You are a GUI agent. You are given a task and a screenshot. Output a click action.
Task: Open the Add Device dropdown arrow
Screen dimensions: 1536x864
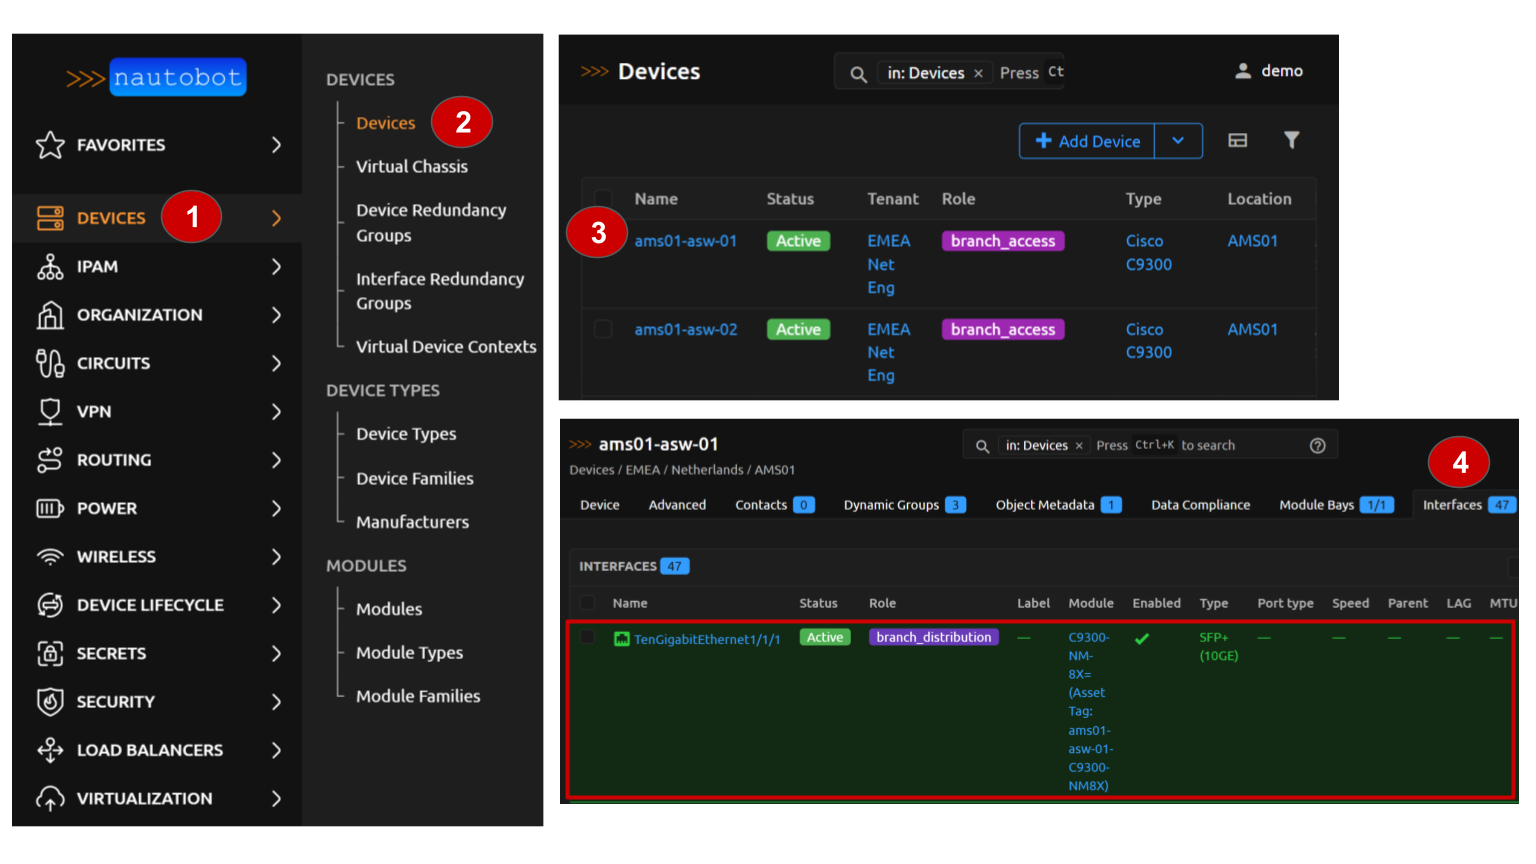1178,141
